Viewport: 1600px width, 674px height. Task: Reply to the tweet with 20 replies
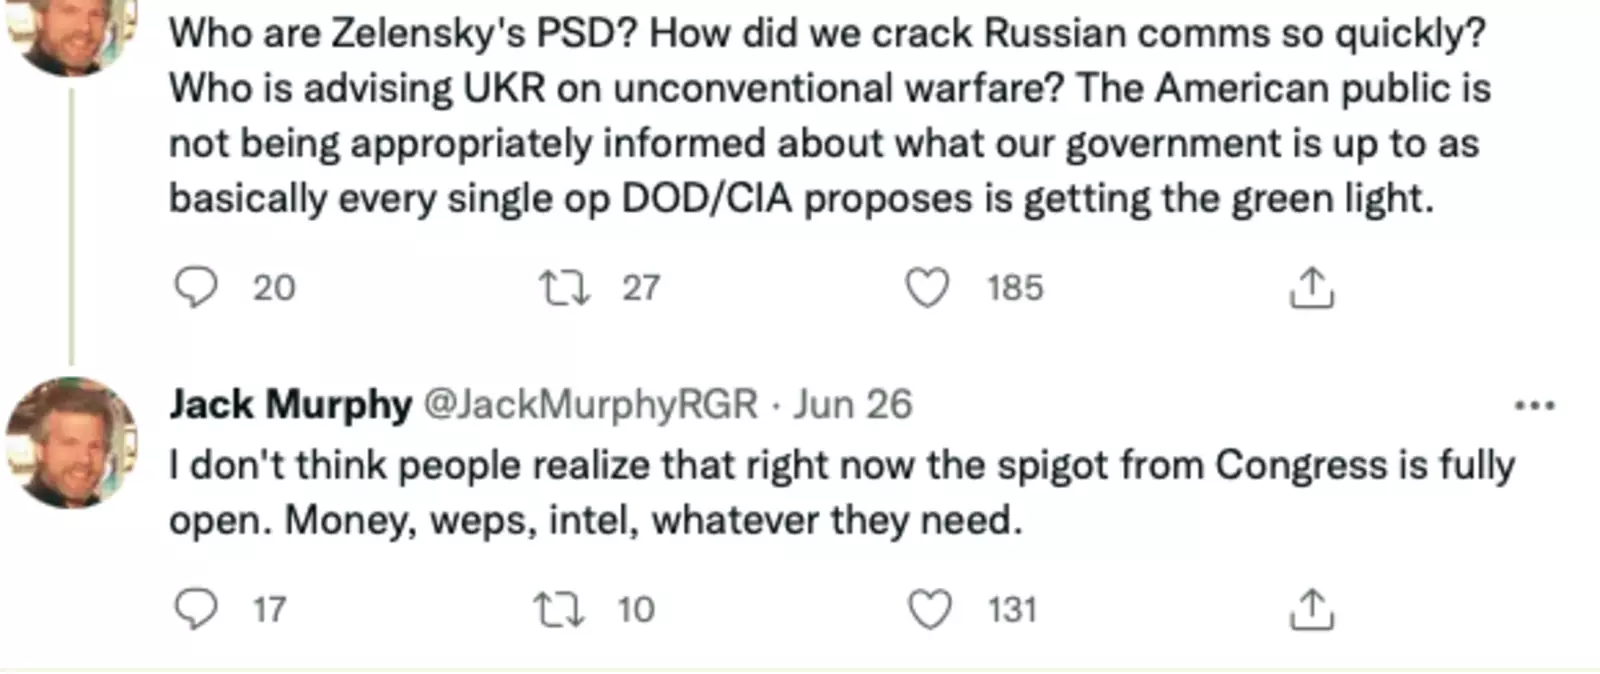tap(196, 288)
